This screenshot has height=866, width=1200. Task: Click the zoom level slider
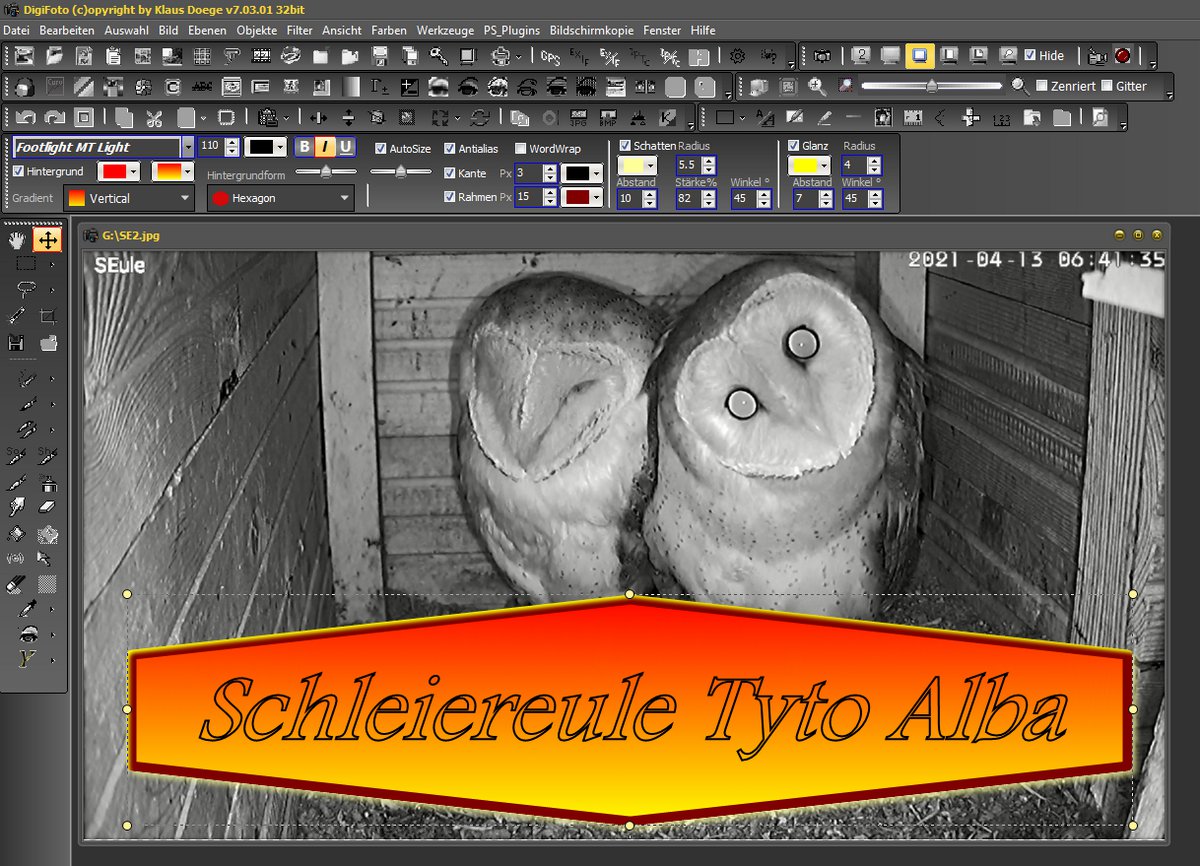(930, 86)
